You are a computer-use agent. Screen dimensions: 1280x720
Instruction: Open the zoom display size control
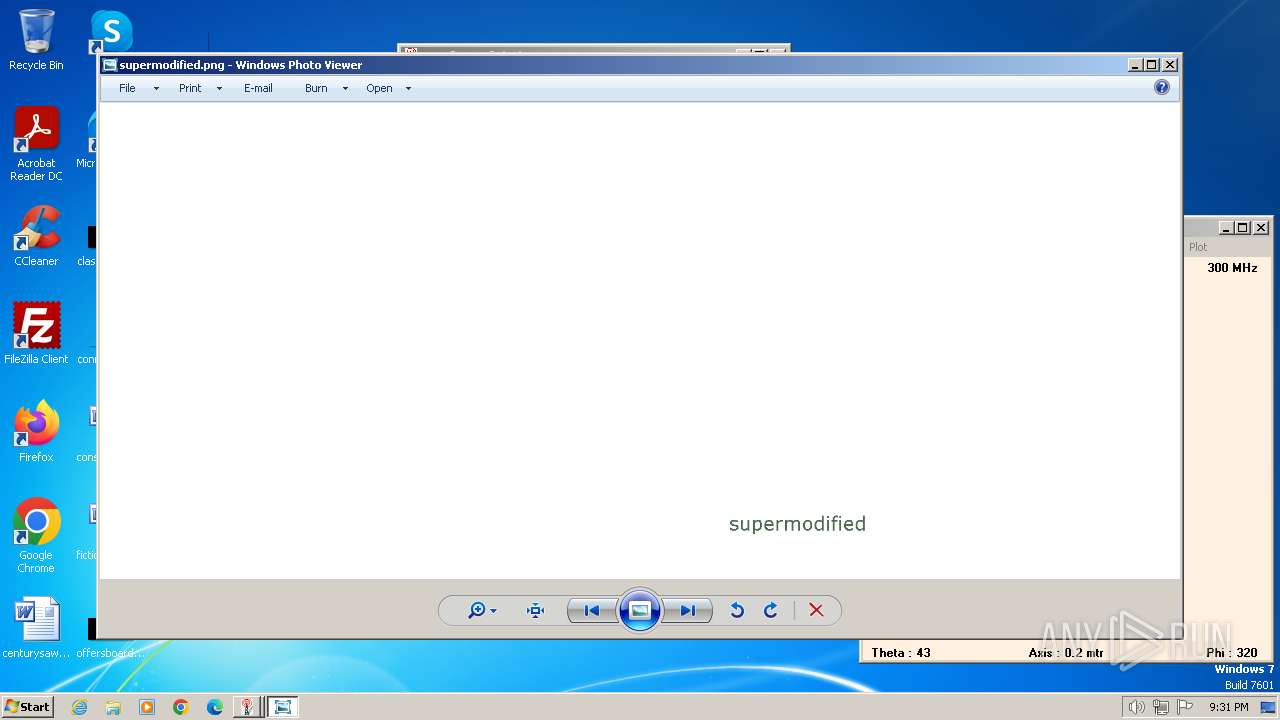point(482,610)
